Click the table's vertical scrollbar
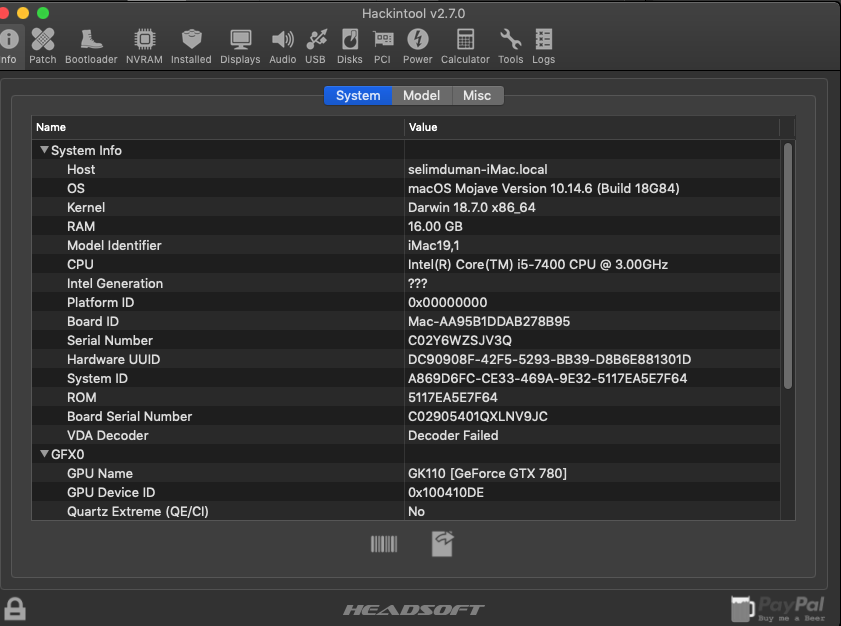 (787, 266)
